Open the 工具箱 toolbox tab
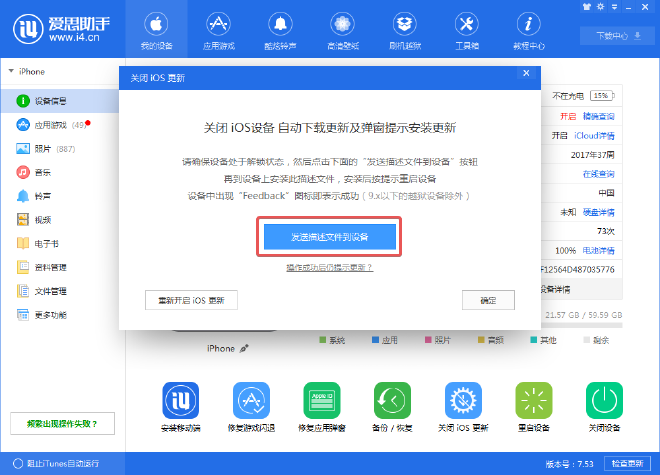The image size is (660, 475). [x=467, y=29]
